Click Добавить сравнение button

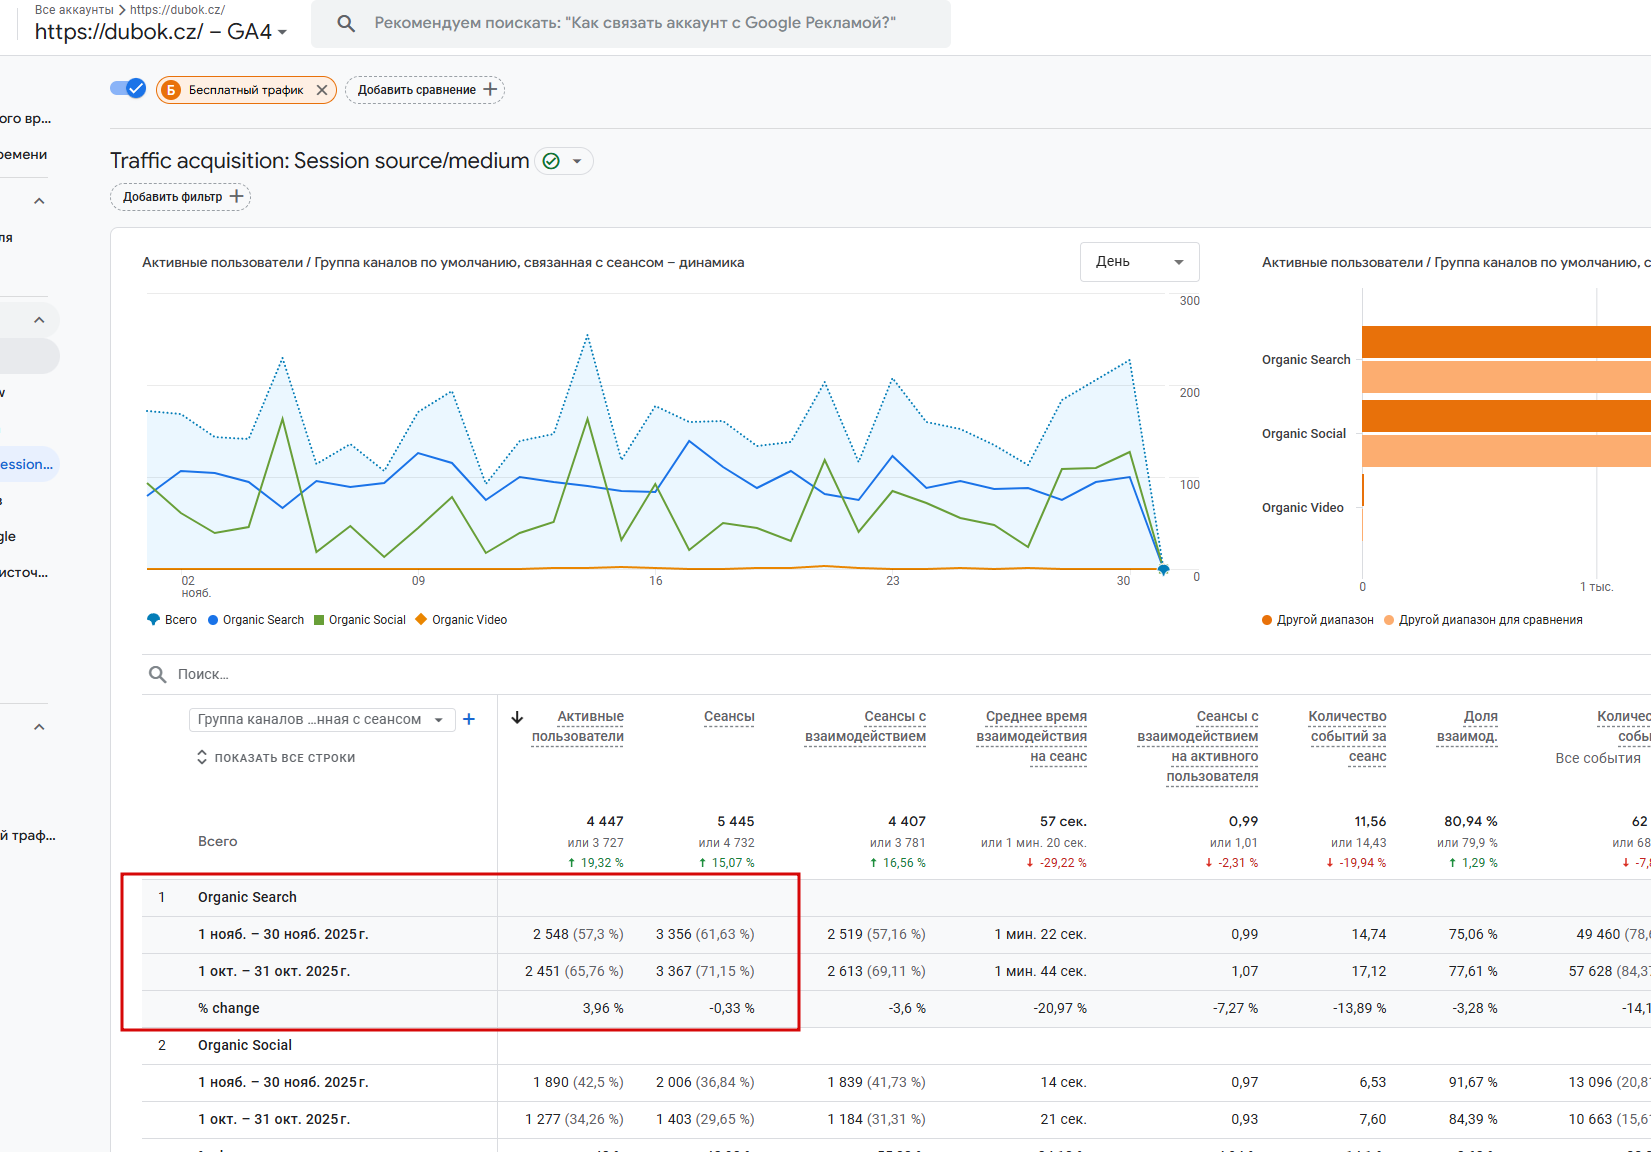coord(425,90)
